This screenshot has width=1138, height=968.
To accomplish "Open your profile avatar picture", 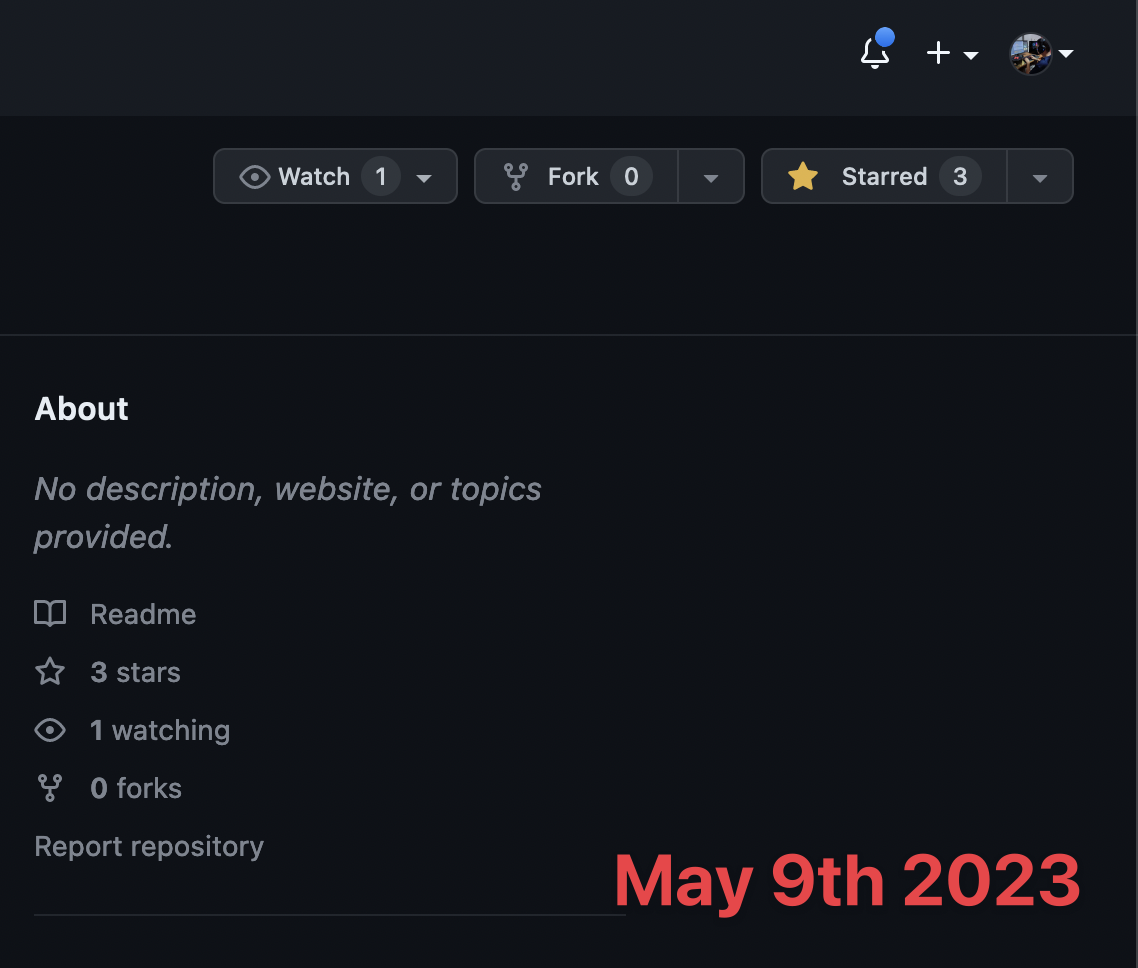I will point(1031,54).
